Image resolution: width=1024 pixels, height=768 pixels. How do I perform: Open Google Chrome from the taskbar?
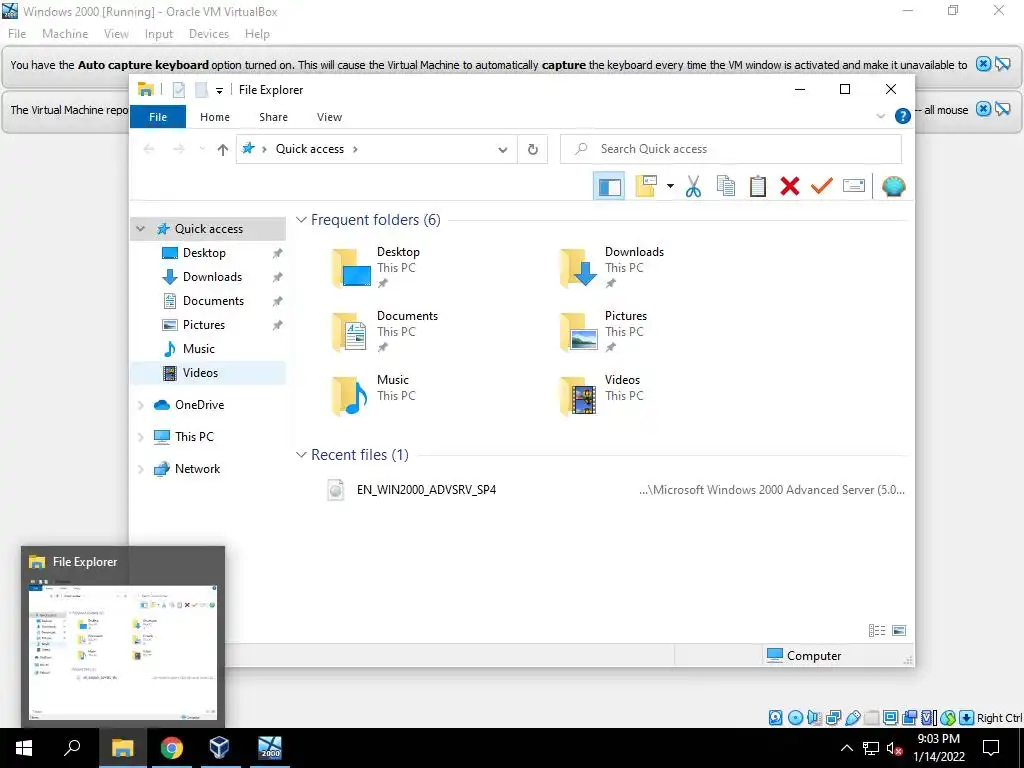tap(172, 748)
